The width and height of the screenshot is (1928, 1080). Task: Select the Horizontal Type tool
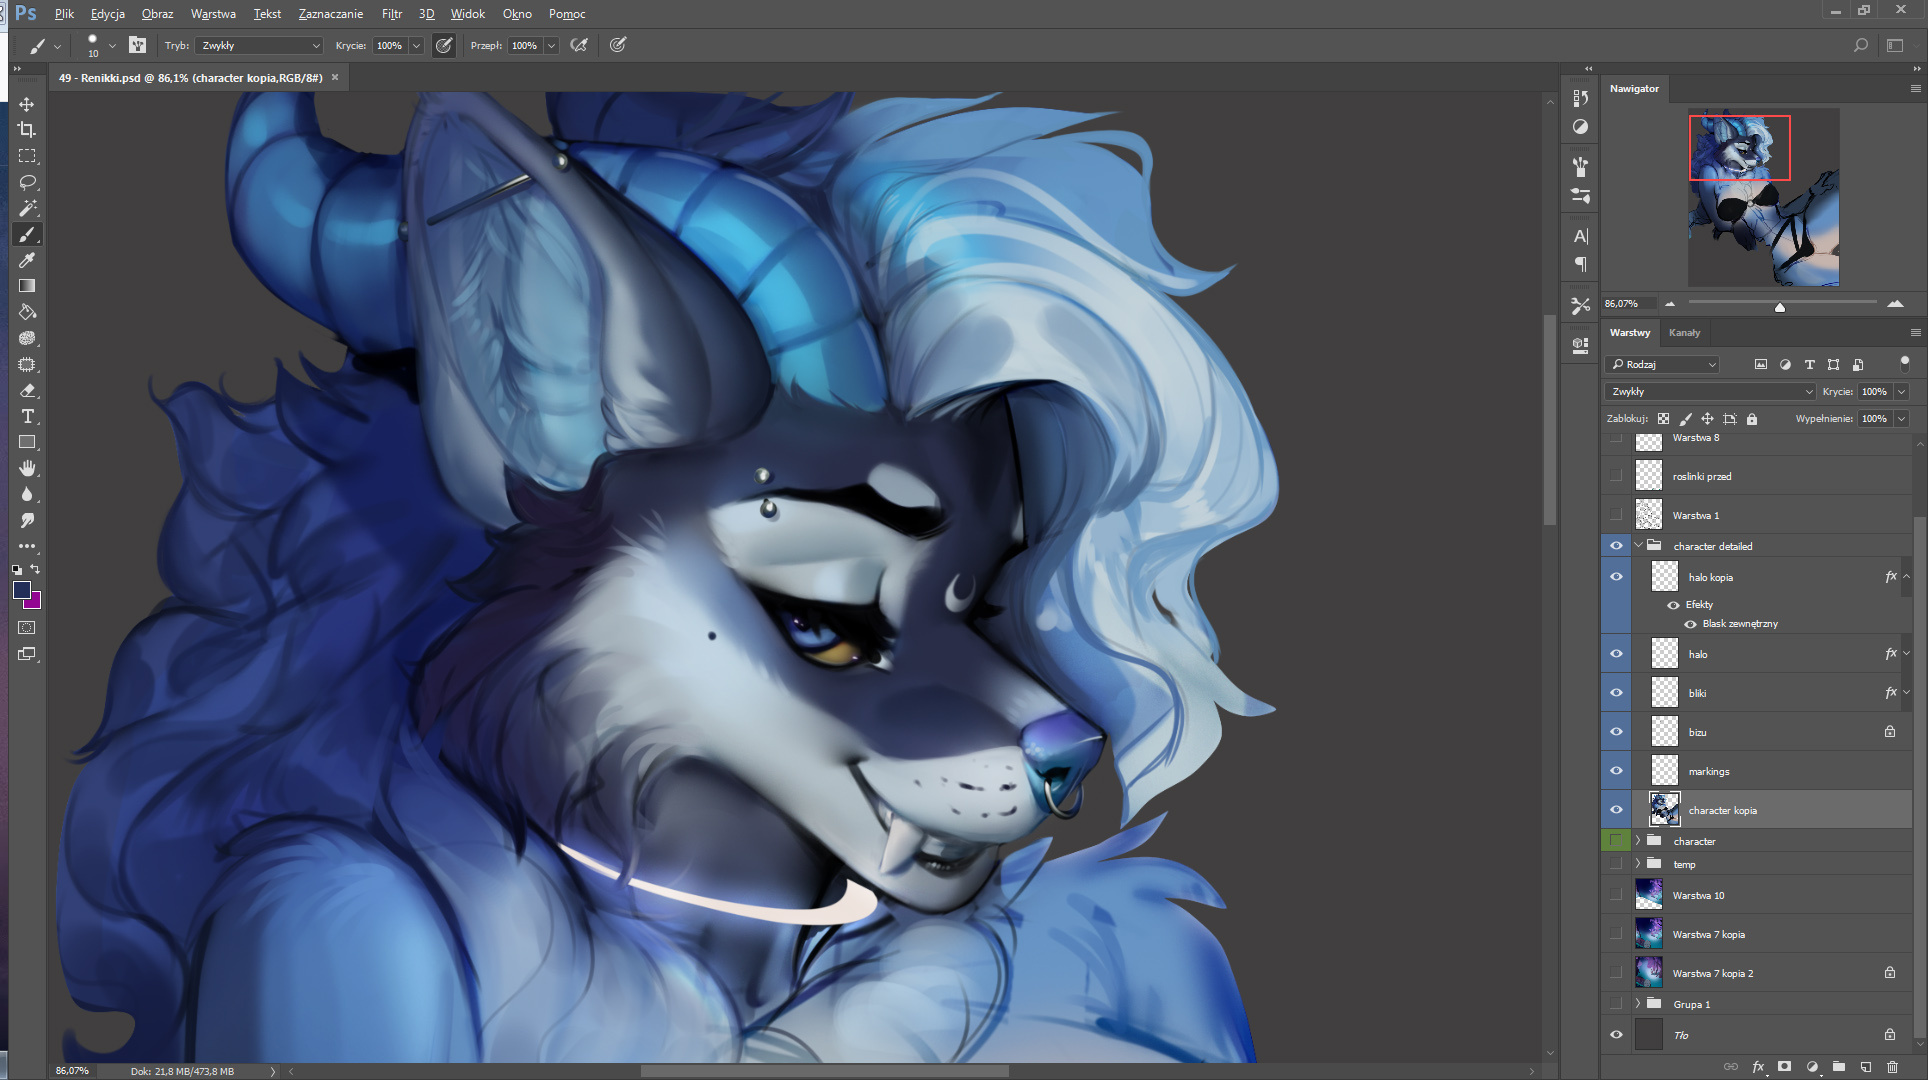coord(27,416)
